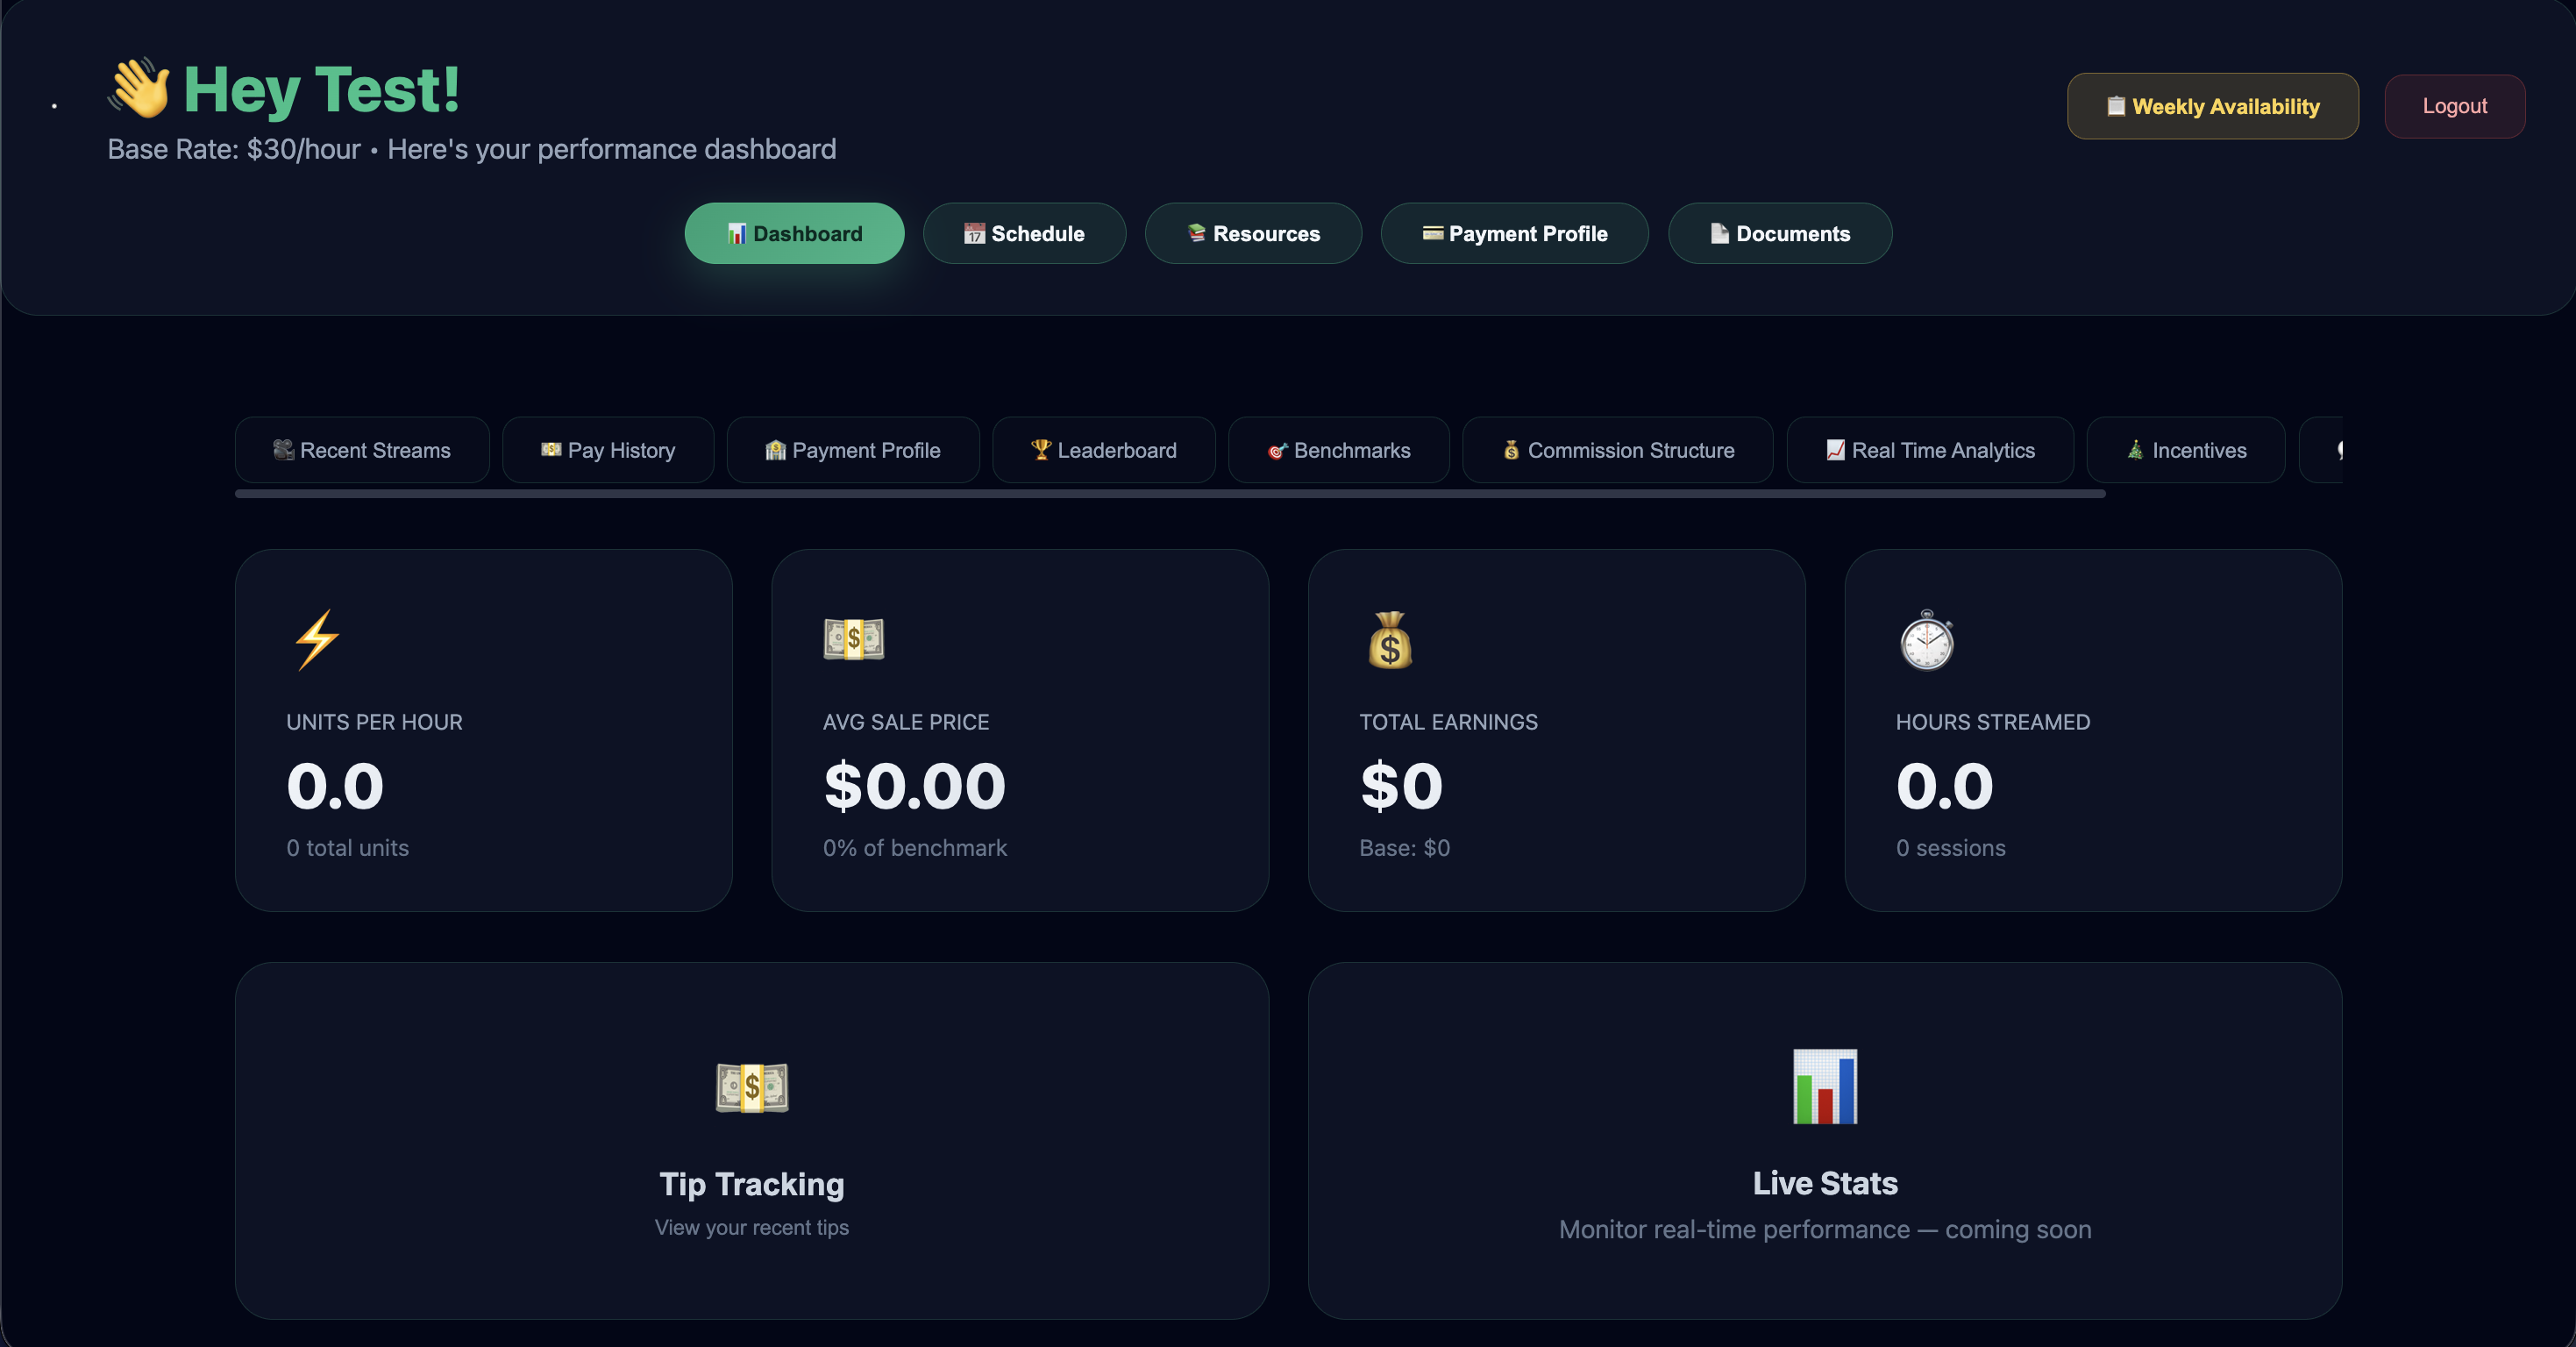Open the Incentives panel
This screenshot has width=2576, height=1347.
coord(2185,450)
